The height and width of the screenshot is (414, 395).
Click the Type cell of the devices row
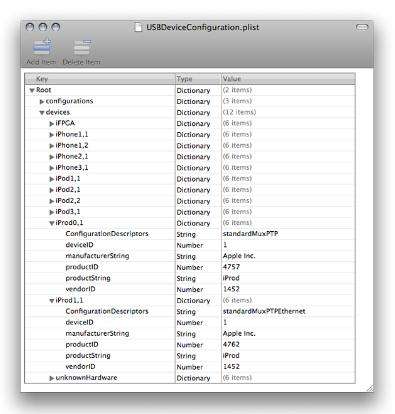193,113
